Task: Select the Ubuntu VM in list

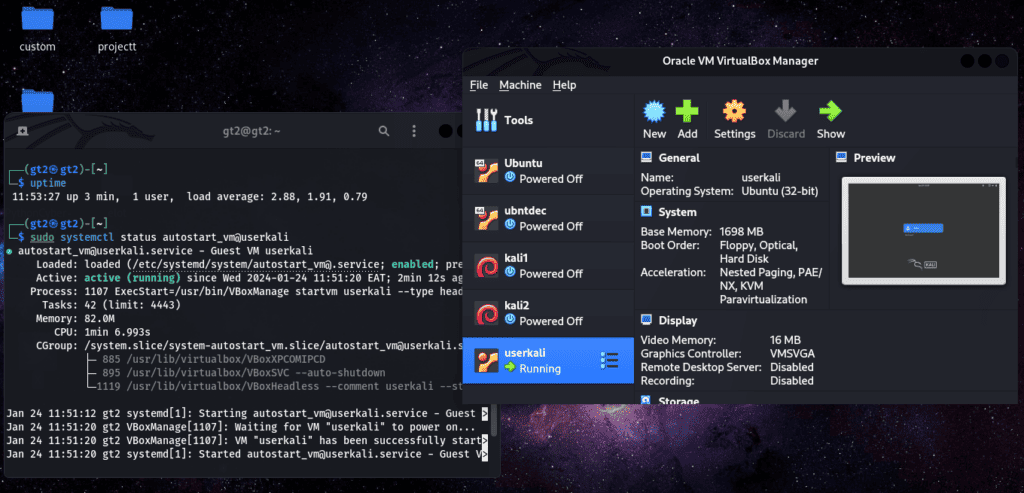Action: 548,171
